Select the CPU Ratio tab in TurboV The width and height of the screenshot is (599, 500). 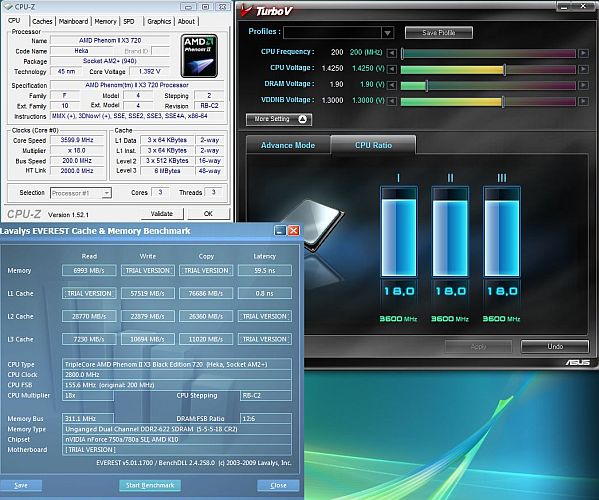click(373, 145)
